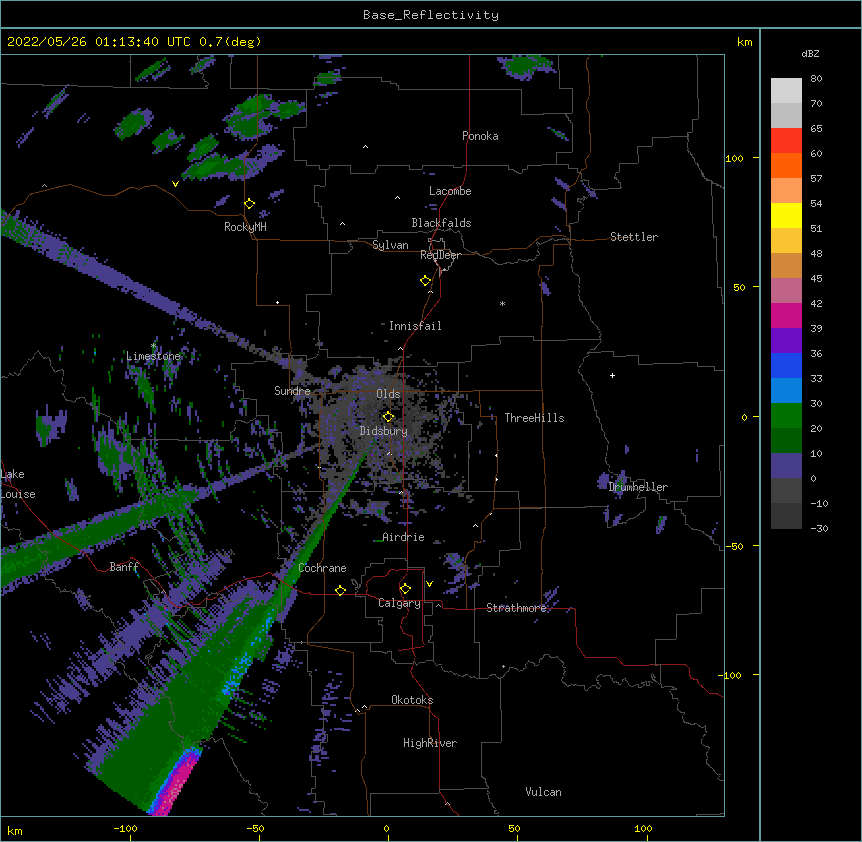The width and height of the screenshot is (862, 842).
Task: Pick the purple 39 dBZ legend swatch
Action: point(786,340)
